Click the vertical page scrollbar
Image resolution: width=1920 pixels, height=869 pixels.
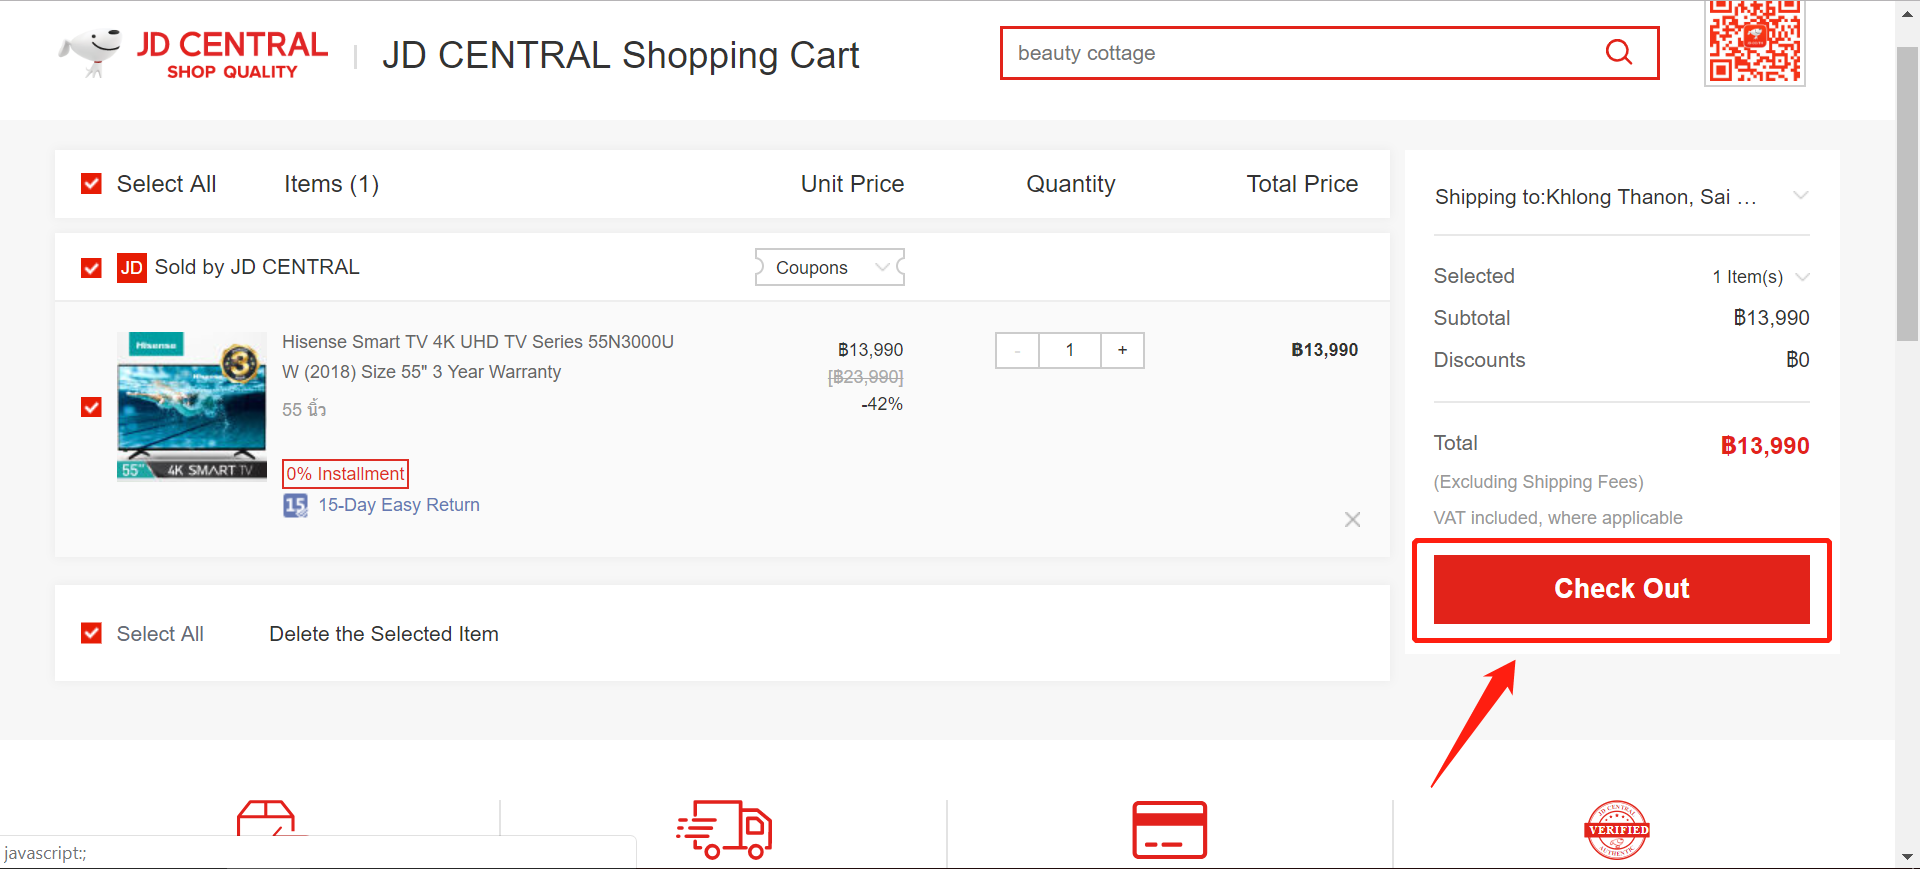(x=1907, y=195)
